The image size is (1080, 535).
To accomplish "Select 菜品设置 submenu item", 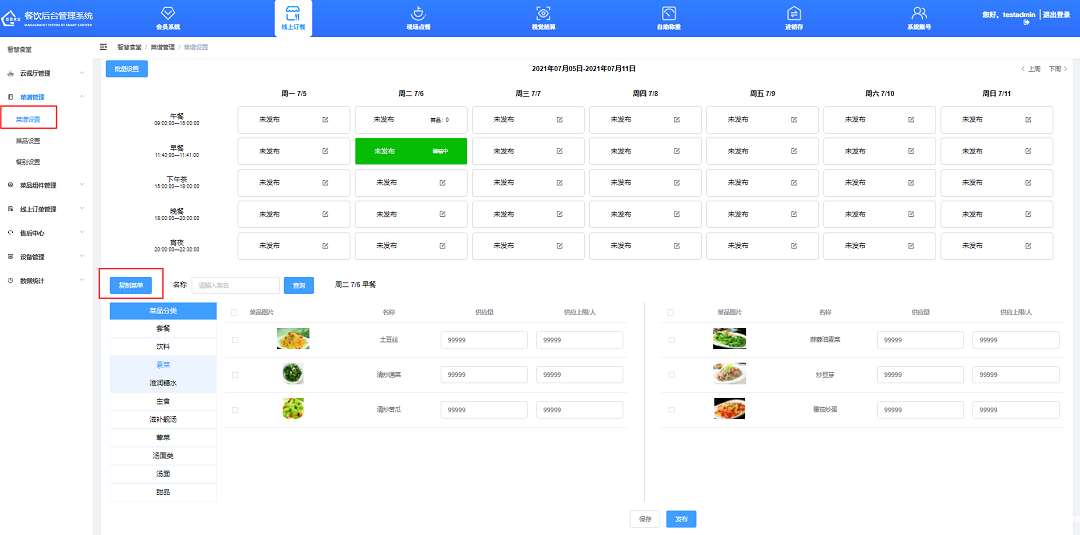I will point(28,141).
